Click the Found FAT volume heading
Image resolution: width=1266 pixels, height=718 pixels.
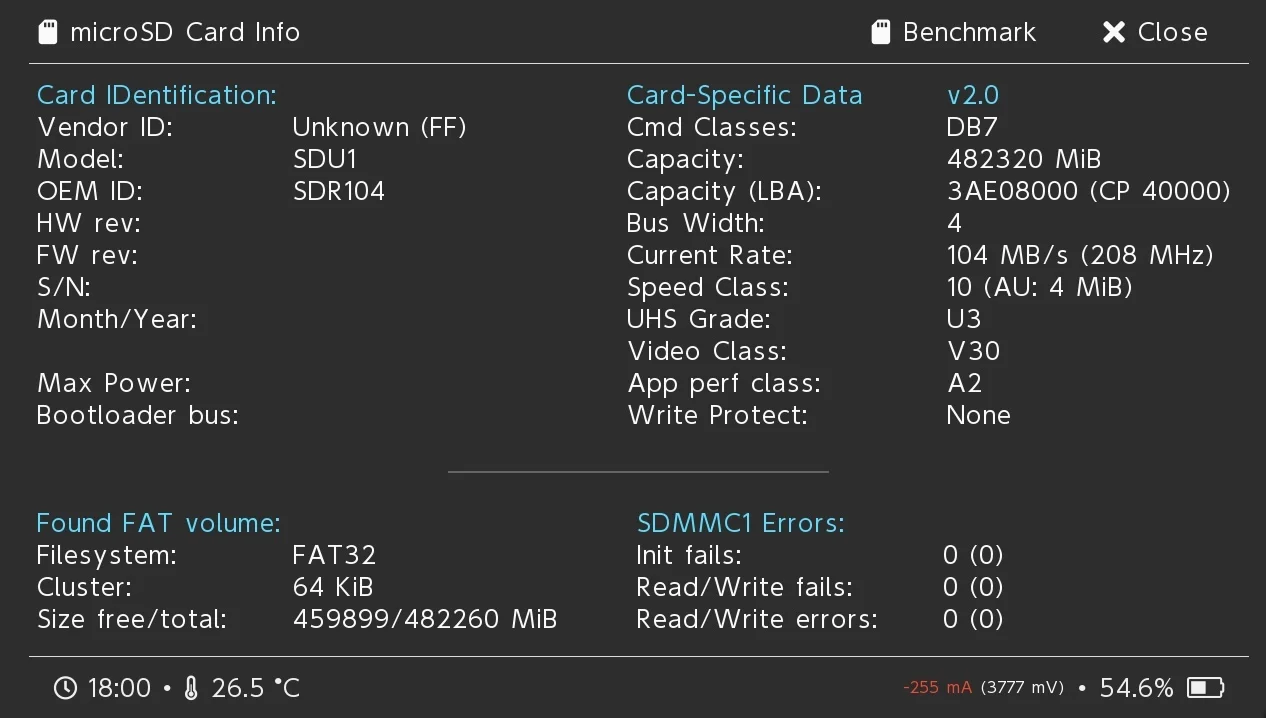point(158,523)
